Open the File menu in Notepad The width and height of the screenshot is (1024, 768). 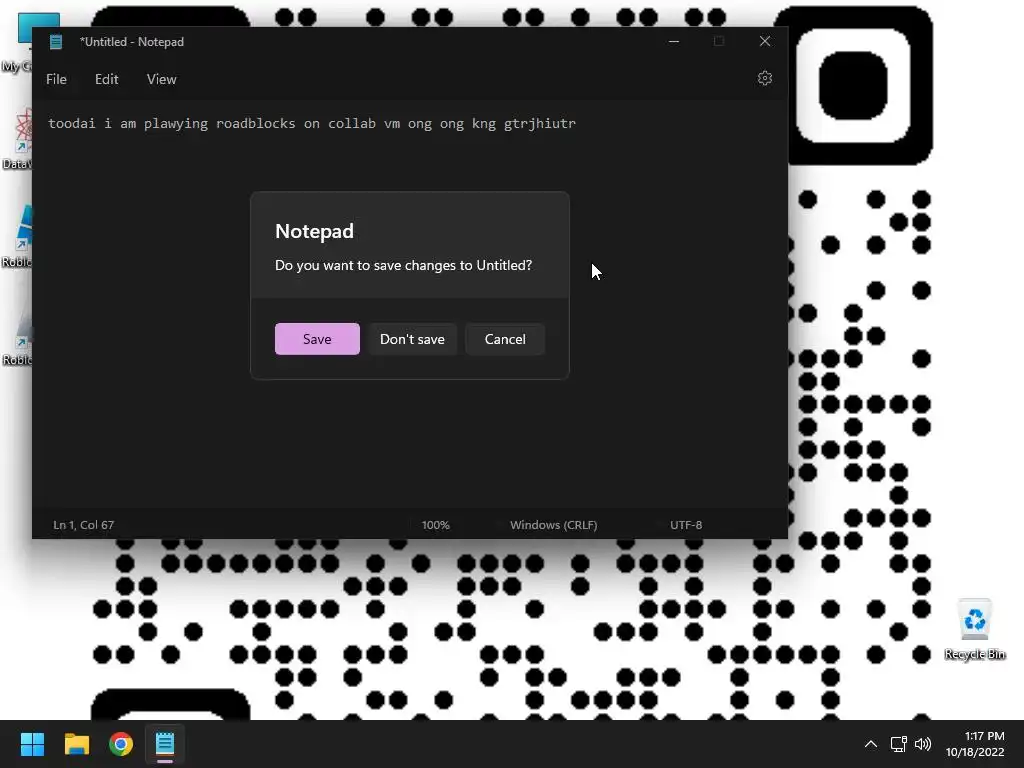[56, 79]
